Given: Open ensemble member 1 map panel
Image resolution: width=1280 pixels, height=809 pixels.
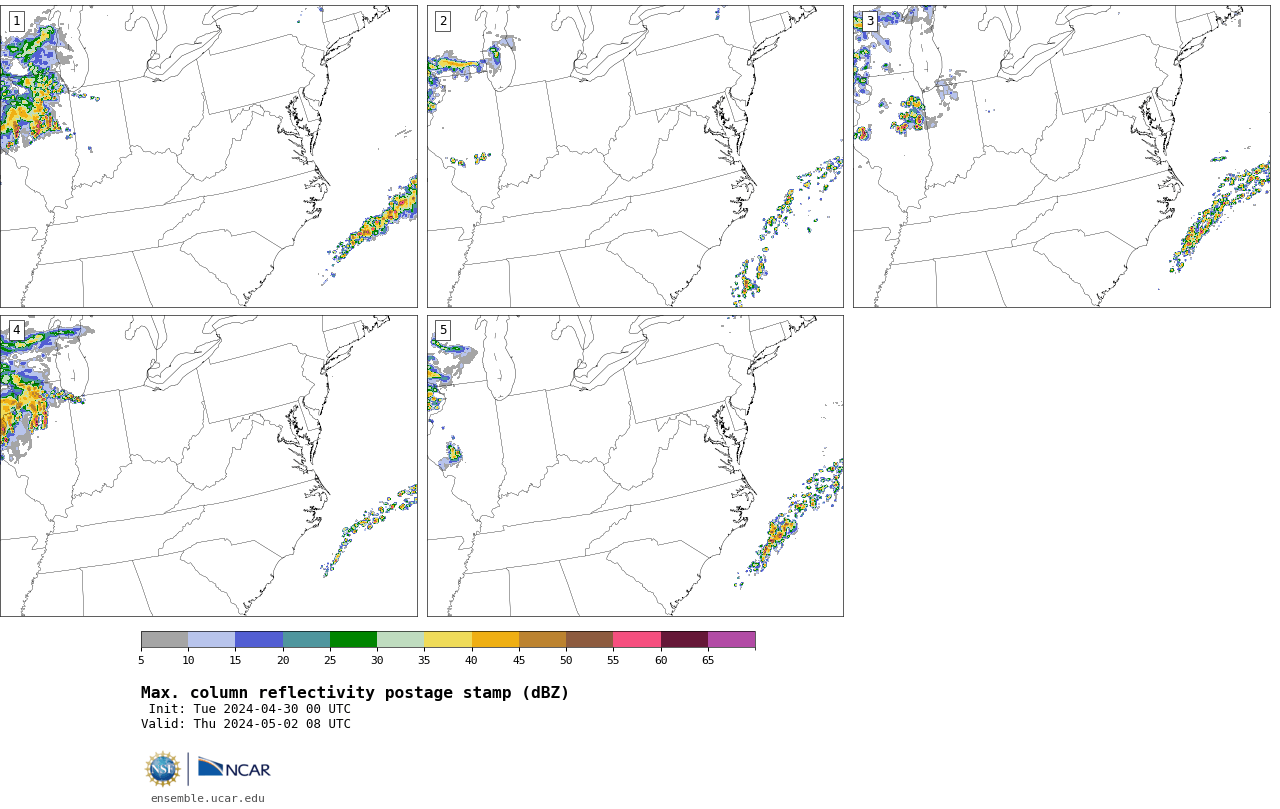Looking at the screenshot, I should [x=208, y=156].
